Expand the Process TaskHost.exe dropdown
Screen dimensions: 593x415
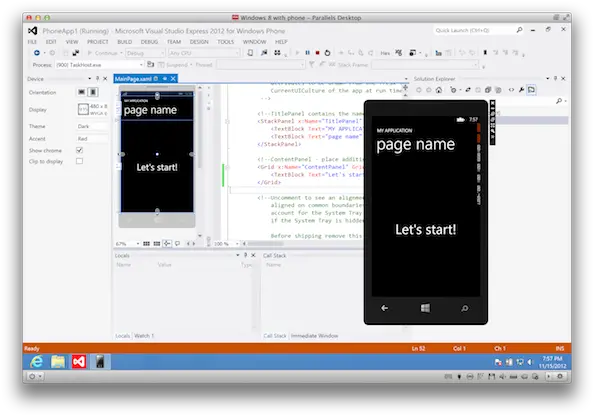(99, 65)
